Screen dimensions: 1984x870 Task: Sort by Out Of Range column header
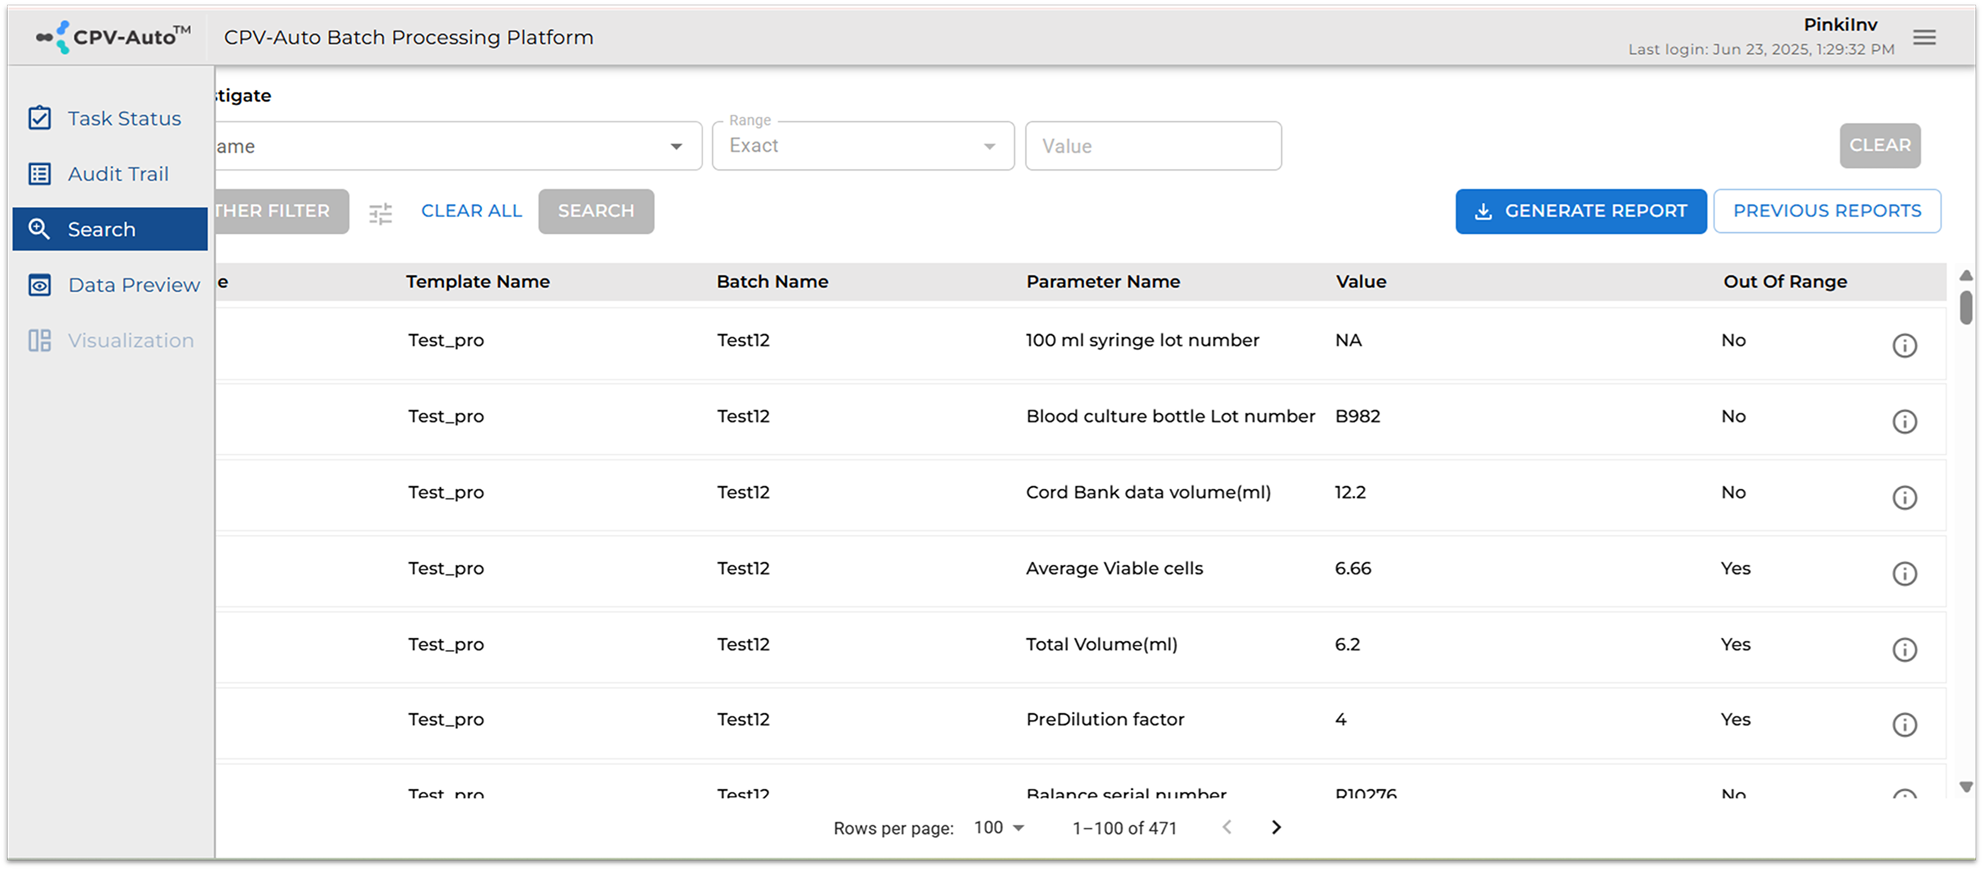pyautogui.click(x=1785, y=282)
